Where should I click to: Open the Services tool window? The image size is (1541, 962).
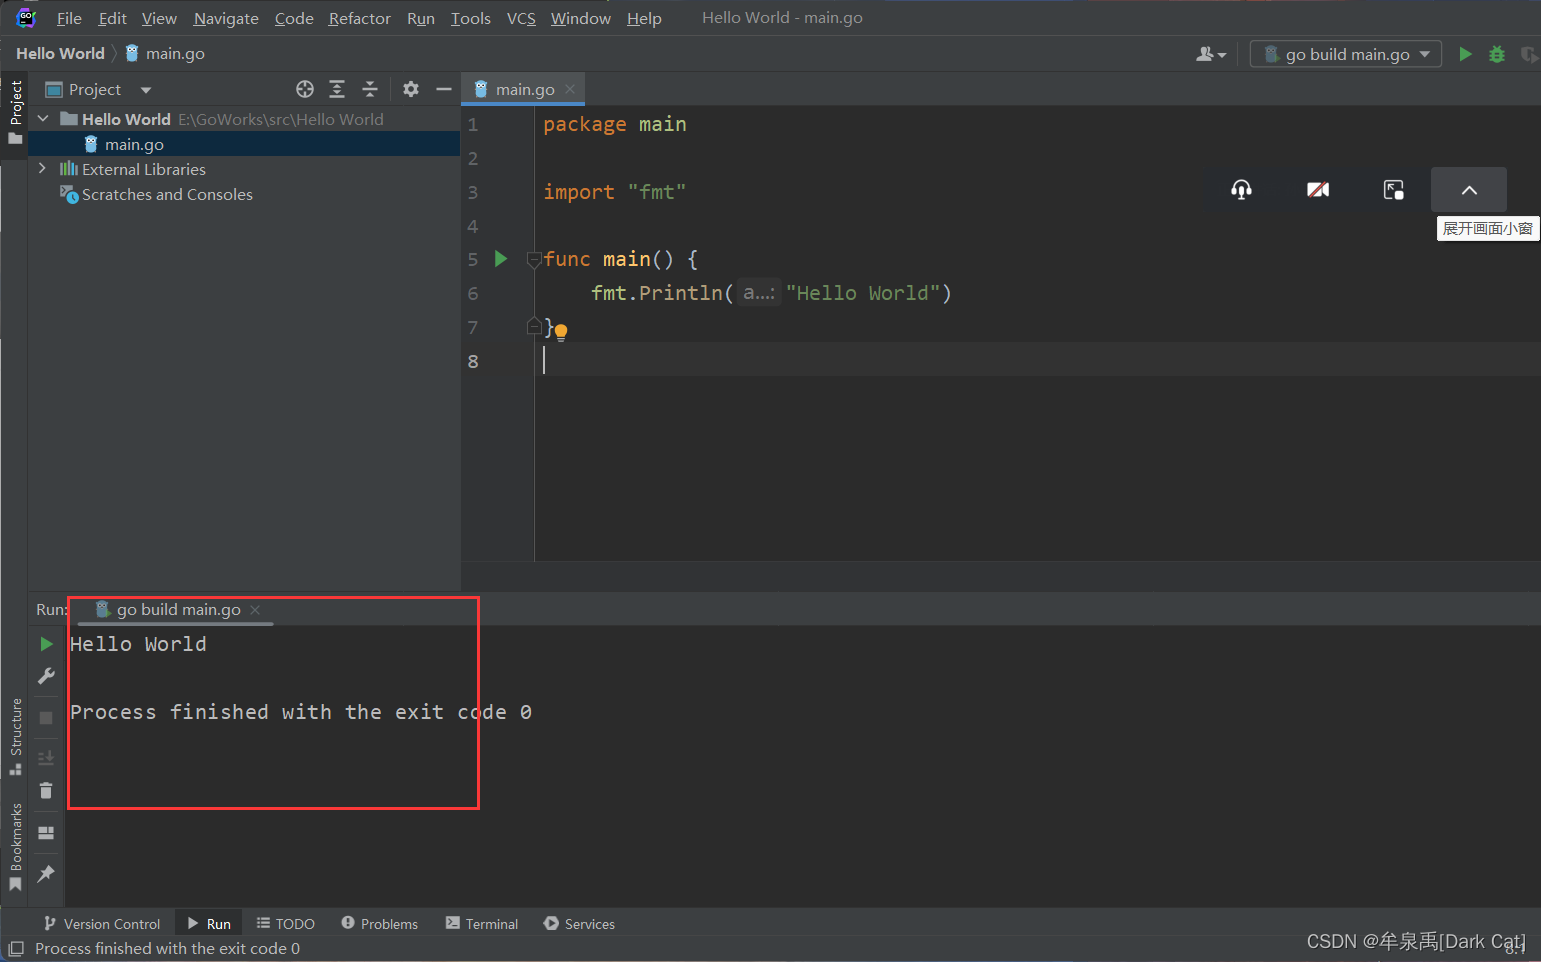[579, 924]
